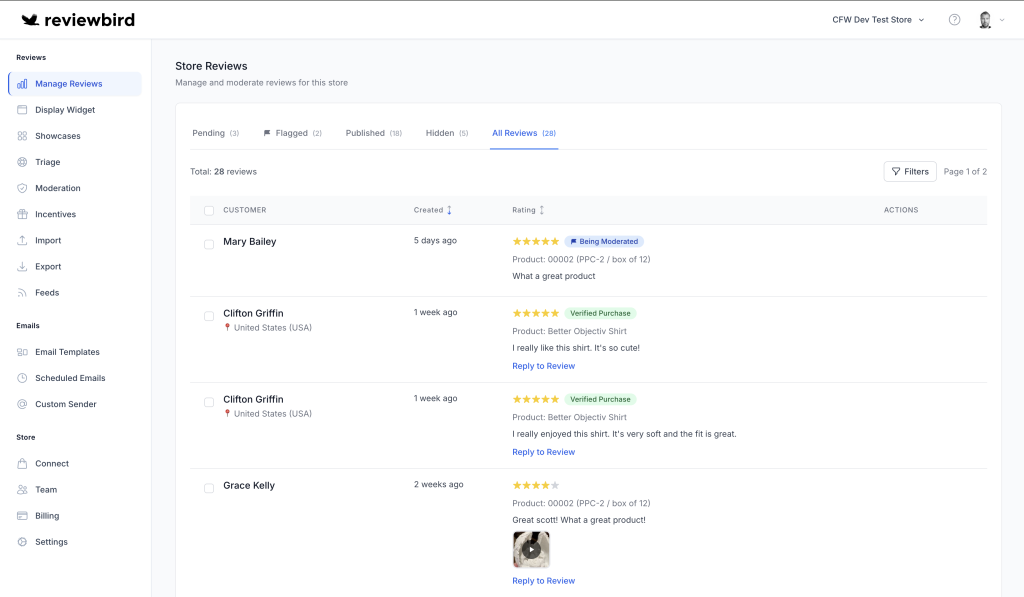Click Reply to Review under Grace Kelly
The image size is (1024, 597).
click(x=543, y=581)
